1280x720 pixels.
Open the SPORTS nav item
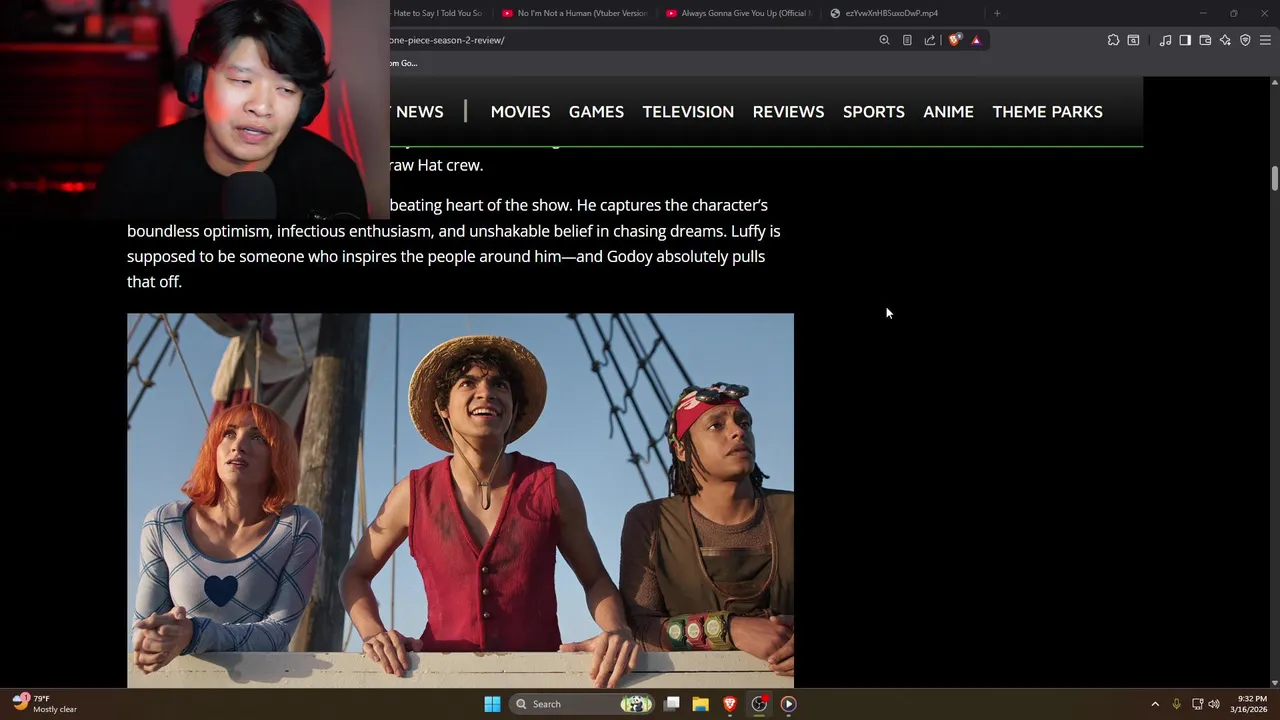pyautogui.click(x=873, y=112)
